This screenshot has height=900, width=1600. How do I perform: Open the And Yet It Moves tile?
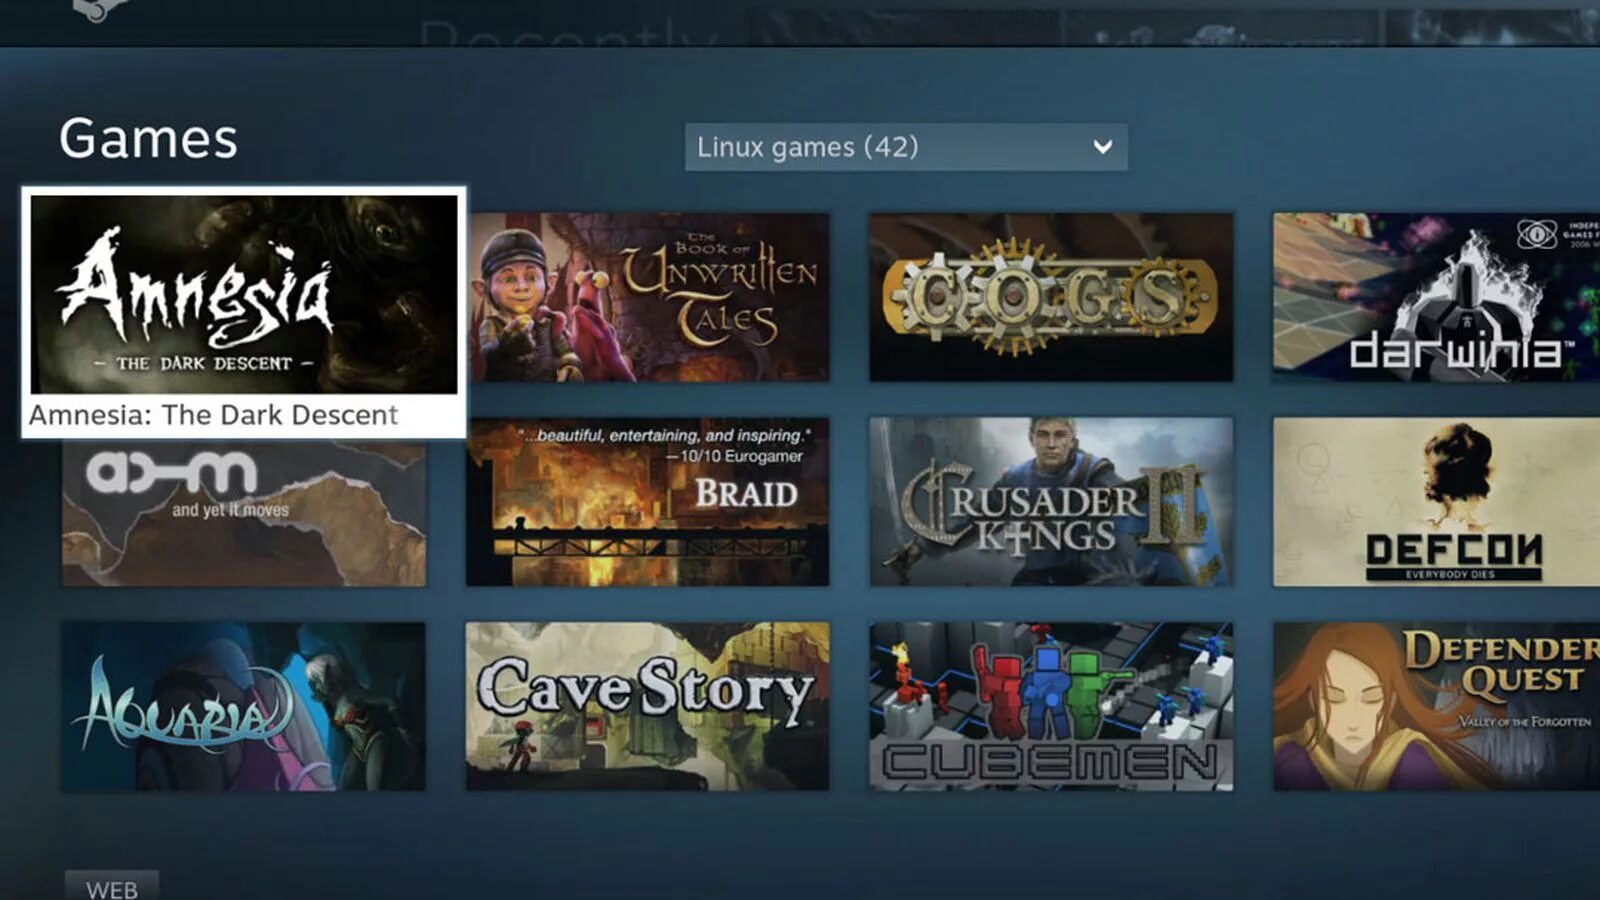pos(244,512)
